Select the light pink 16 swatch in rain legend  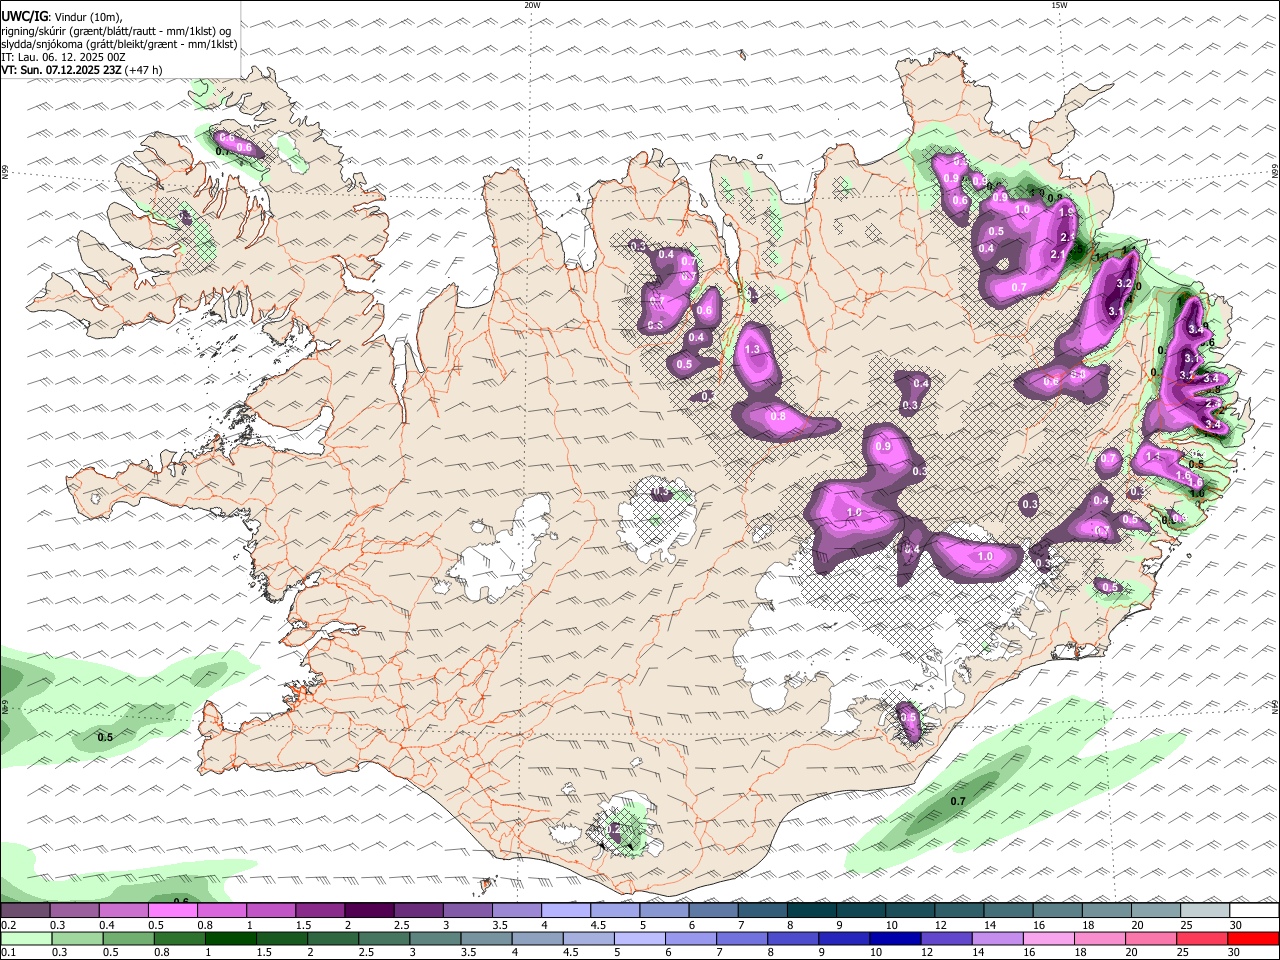click(1048, 938)
